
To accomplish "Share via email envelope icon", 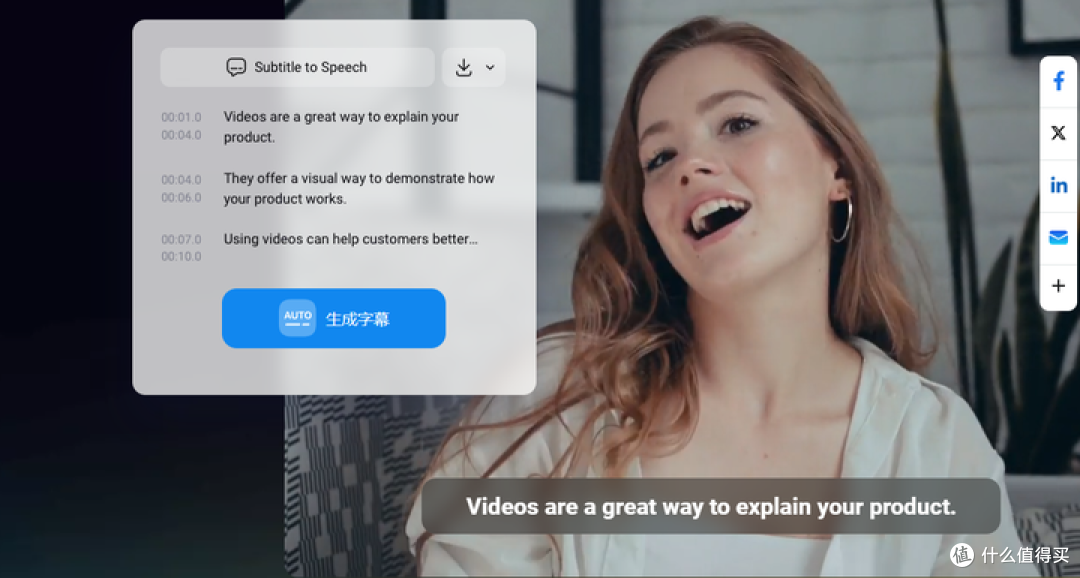I will [x=1059, y=238].
